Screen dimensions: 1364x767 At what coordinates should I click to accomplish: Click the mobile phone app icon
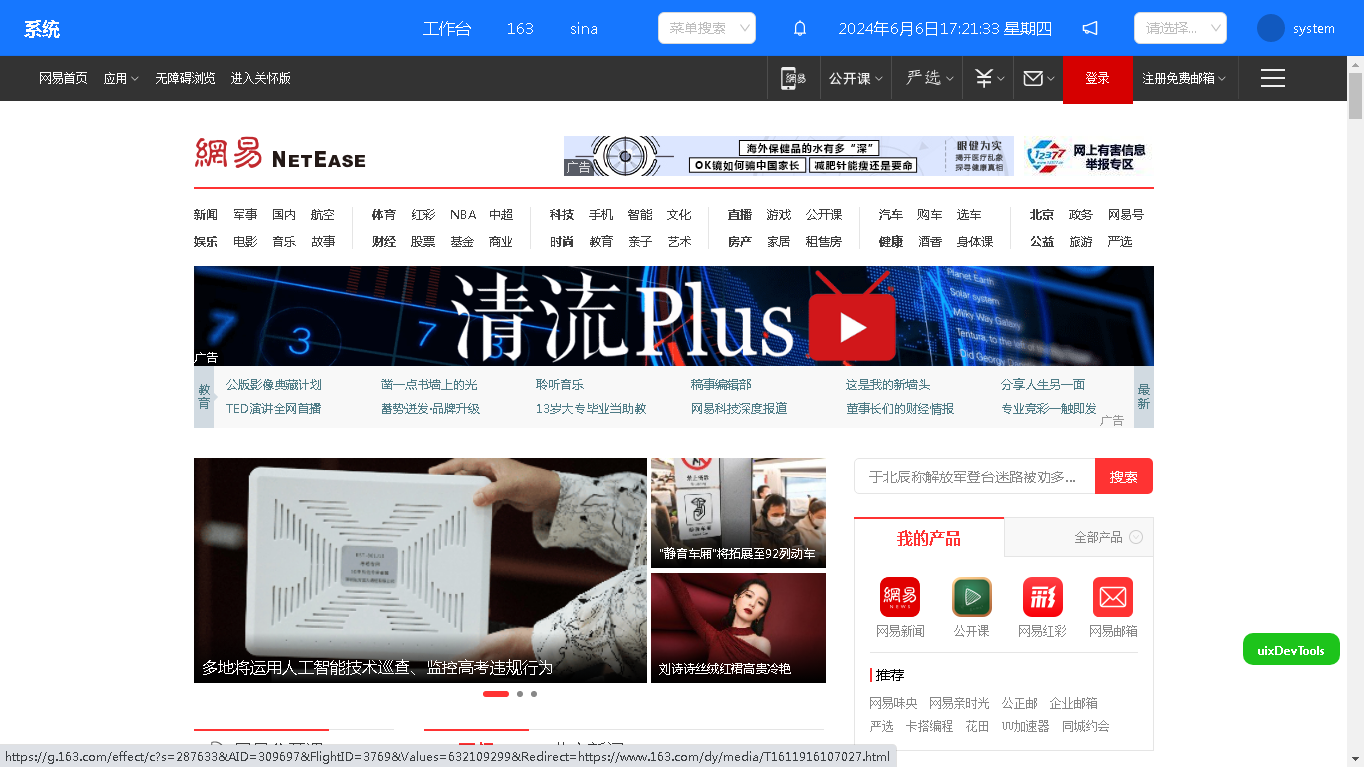pos(793,78)
